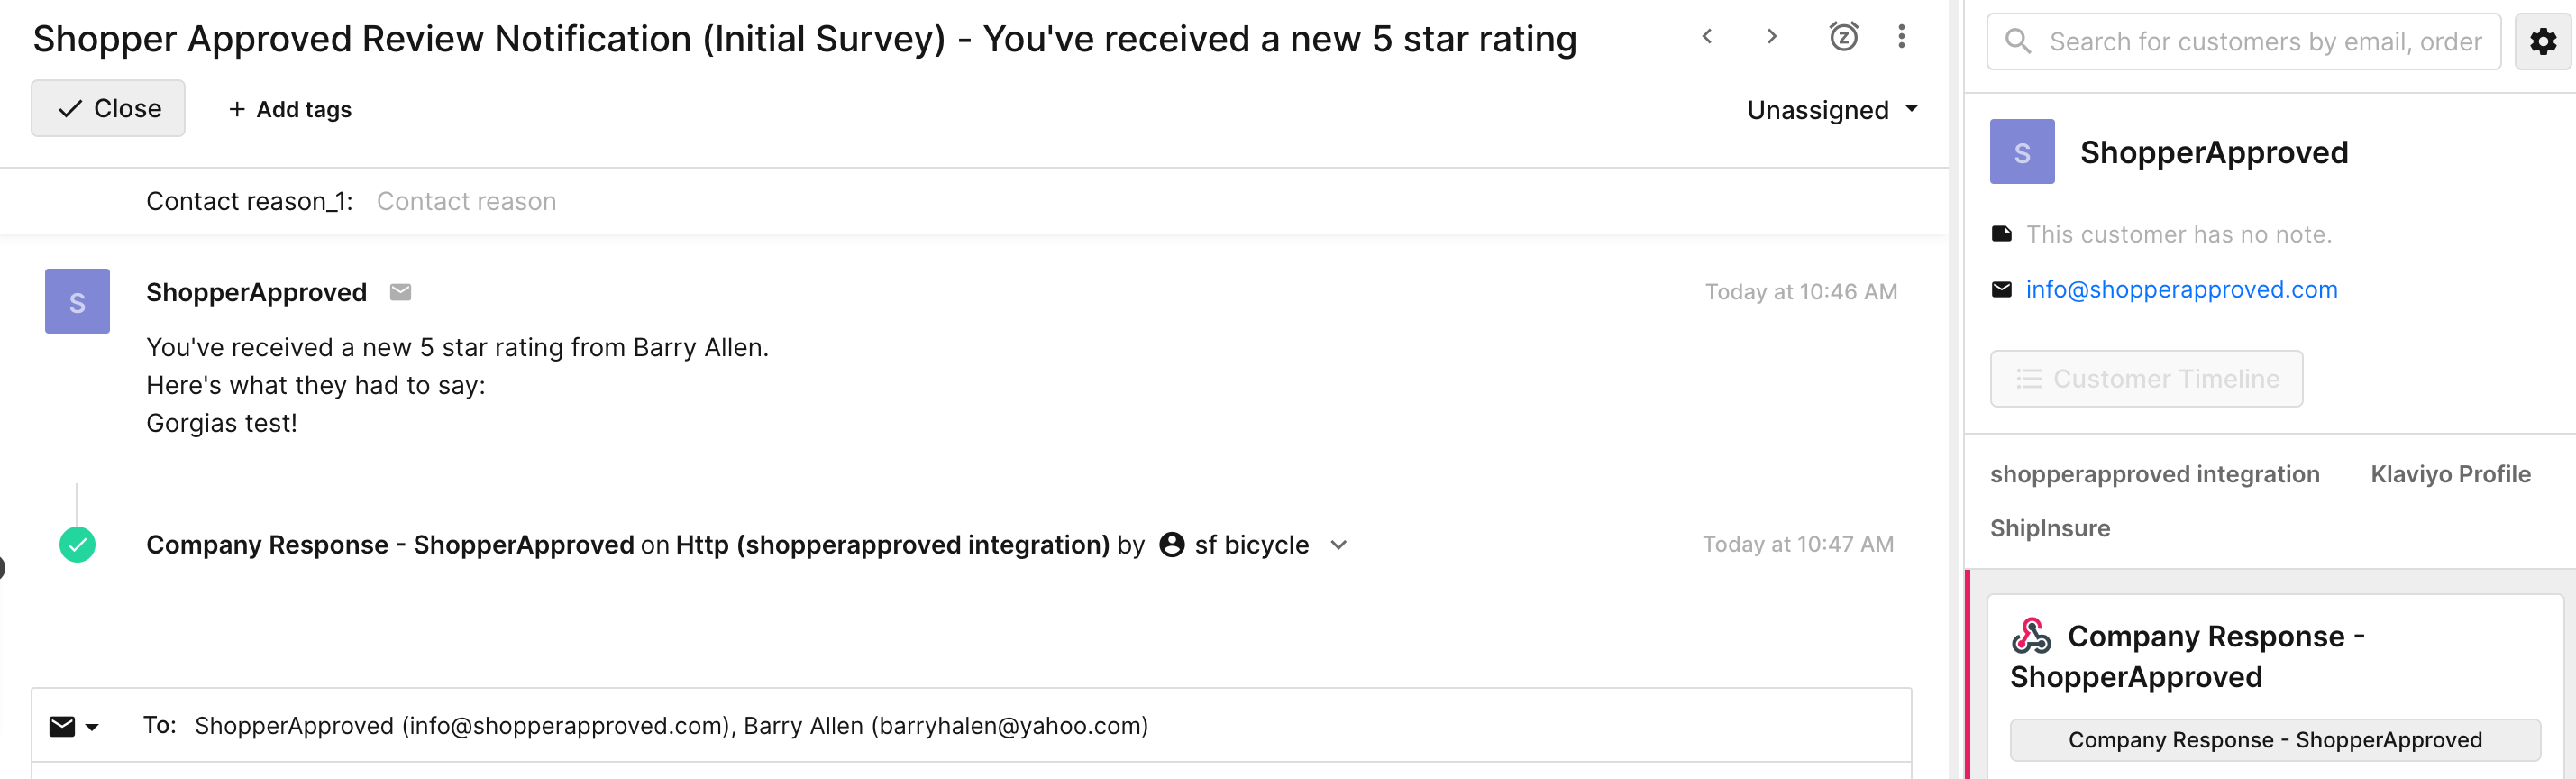Click Add tags
Screen dimensions: 2576x779
(290, 110)
